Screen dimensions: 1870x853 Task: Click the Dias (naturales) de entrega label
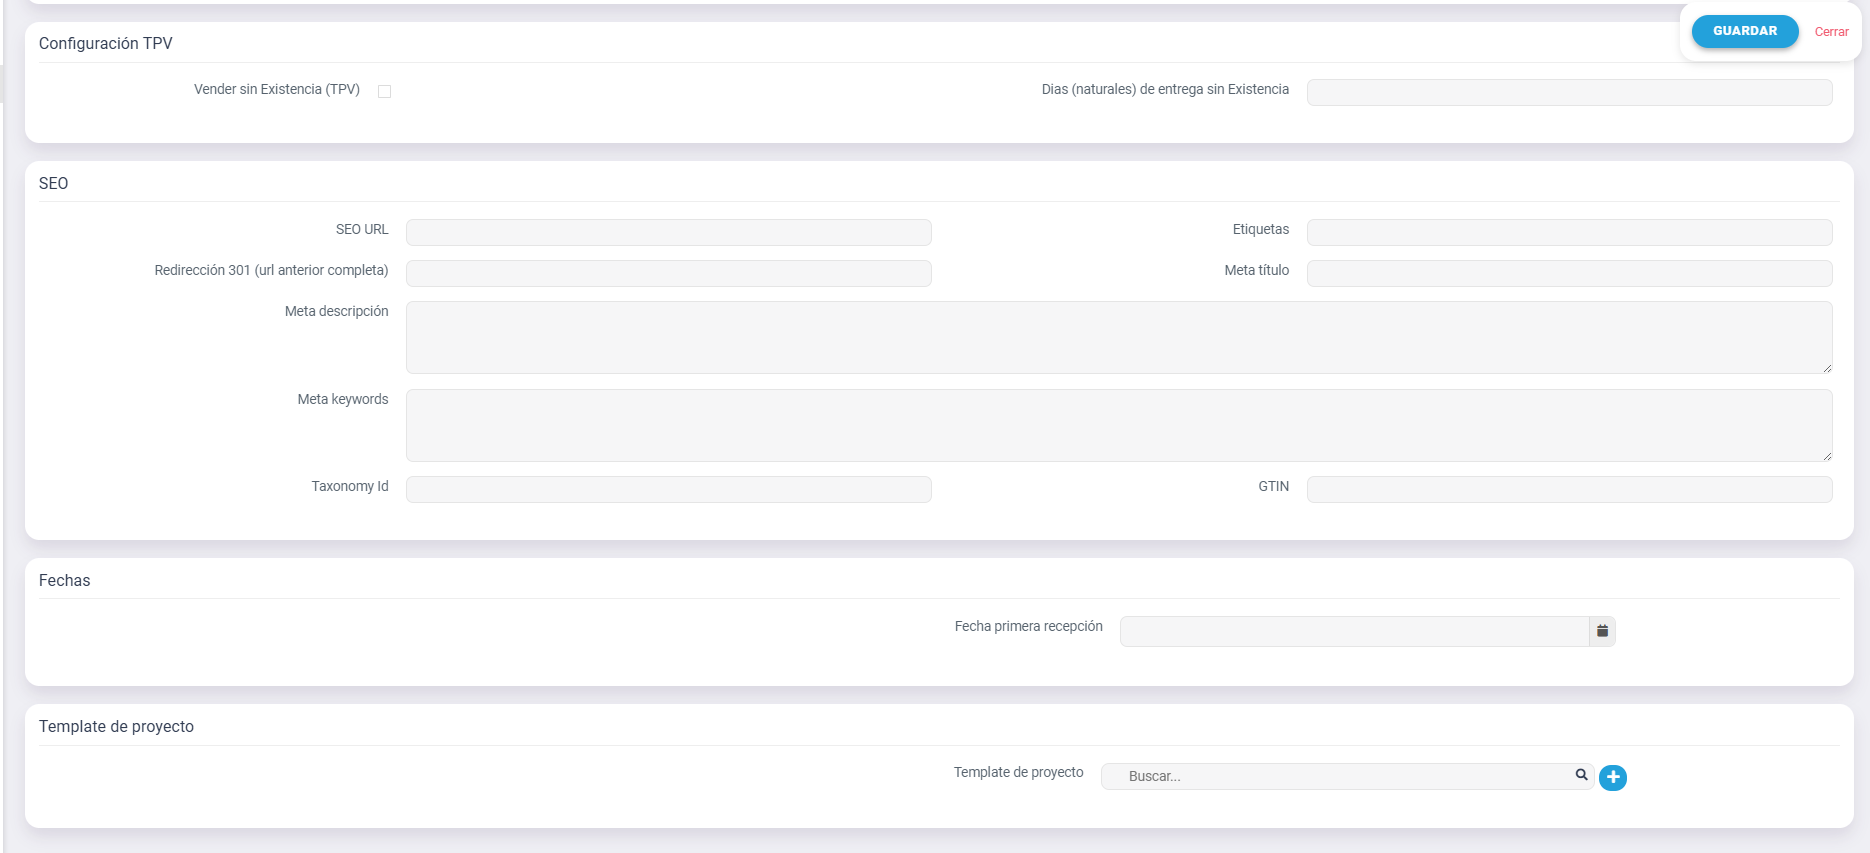pyautogui.click(x=1166, y=89)
